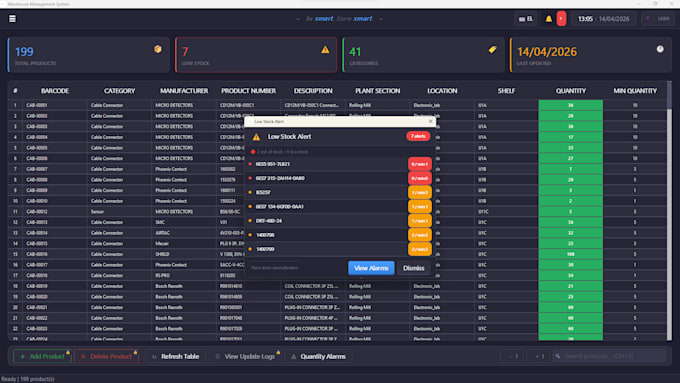Sort table by Min Quantity column header
680x383 pixels.
coord(635,91)
